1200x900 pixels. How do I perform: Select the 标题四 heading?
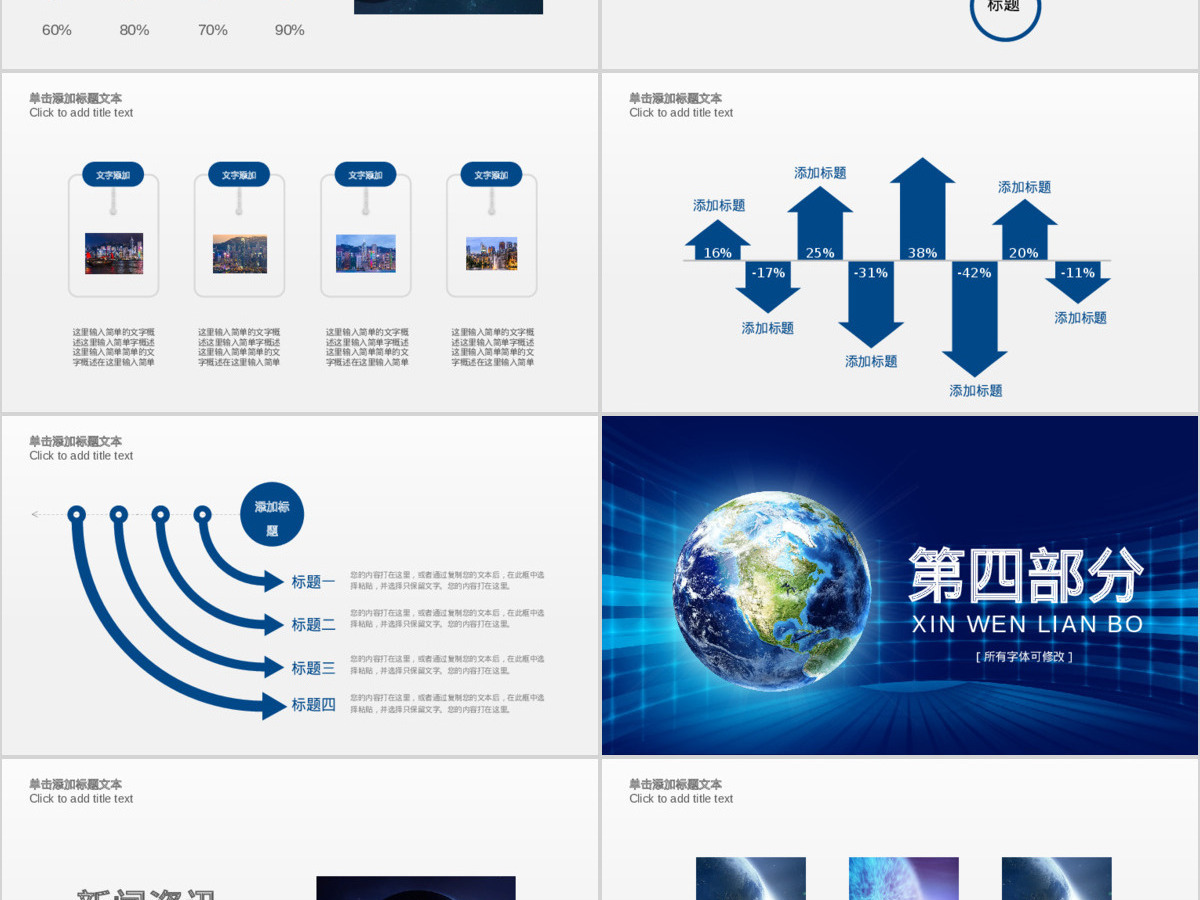point(314,704)
